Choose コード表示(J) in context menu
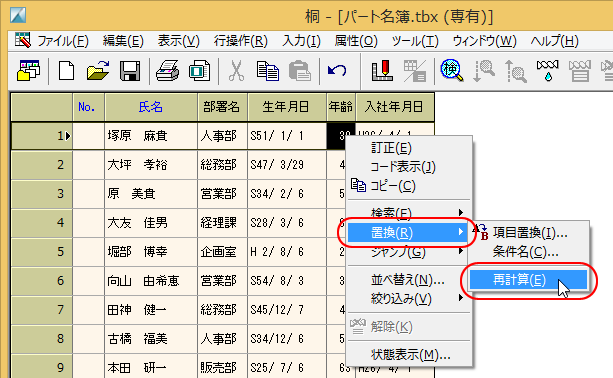This screenshot has width=613, height=378. click(x=409, y=167)
